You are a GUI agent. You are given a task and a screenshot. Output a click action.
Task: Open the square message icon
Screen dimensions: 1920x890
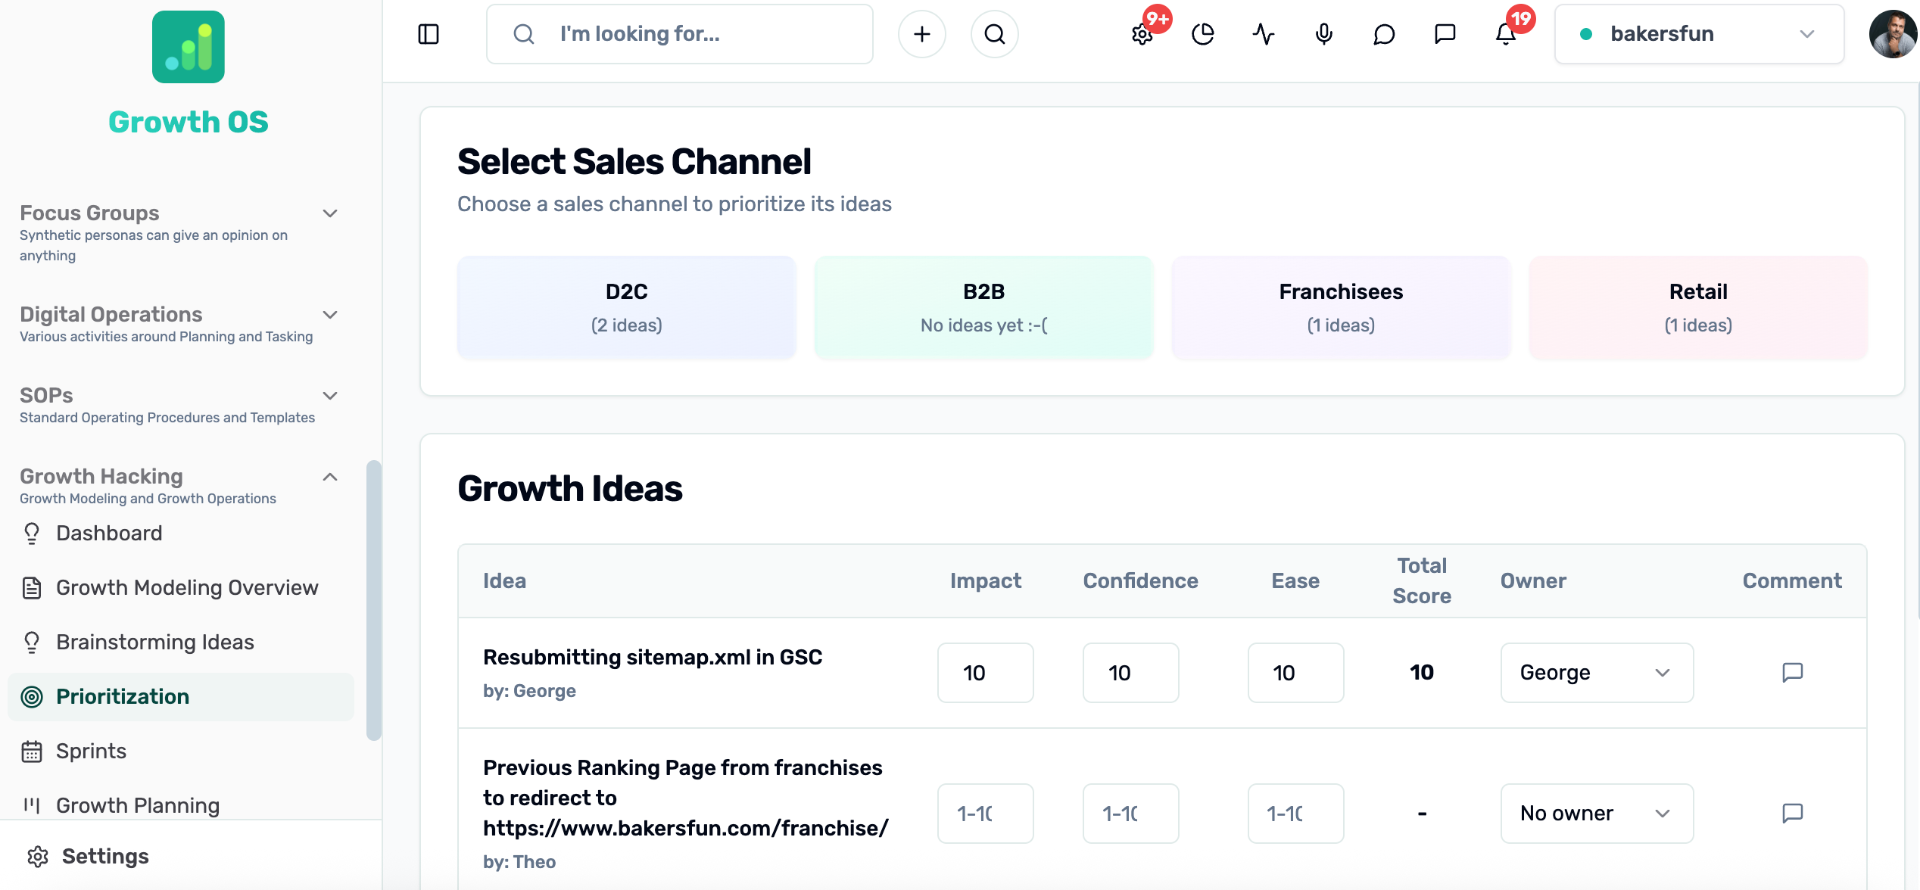click(1445, 34)
